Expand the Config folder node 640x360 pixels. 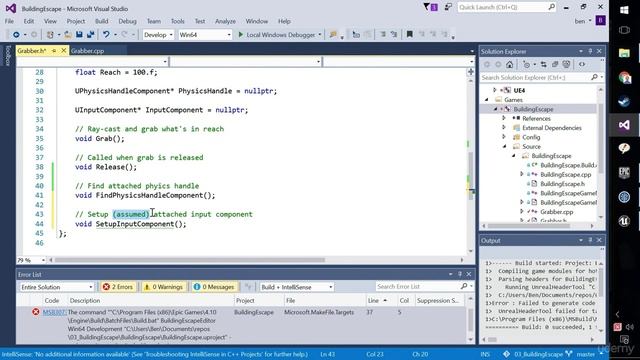pos(504,137)
